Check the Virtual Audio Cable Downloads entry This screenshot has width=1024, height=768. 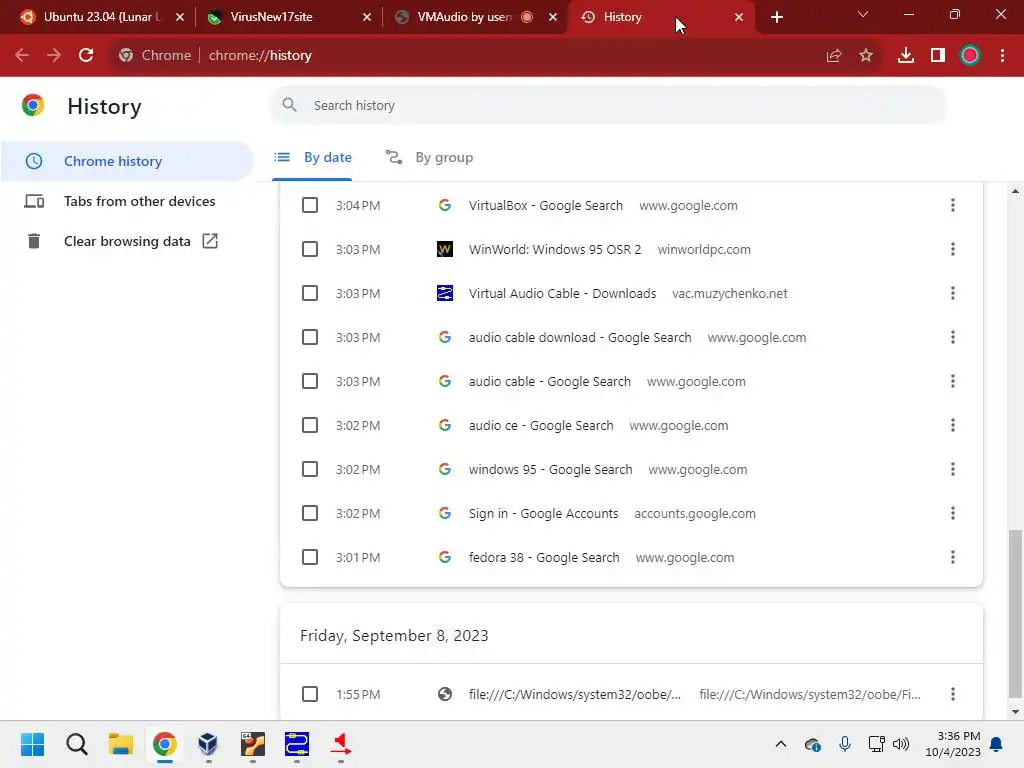point(310,293)
